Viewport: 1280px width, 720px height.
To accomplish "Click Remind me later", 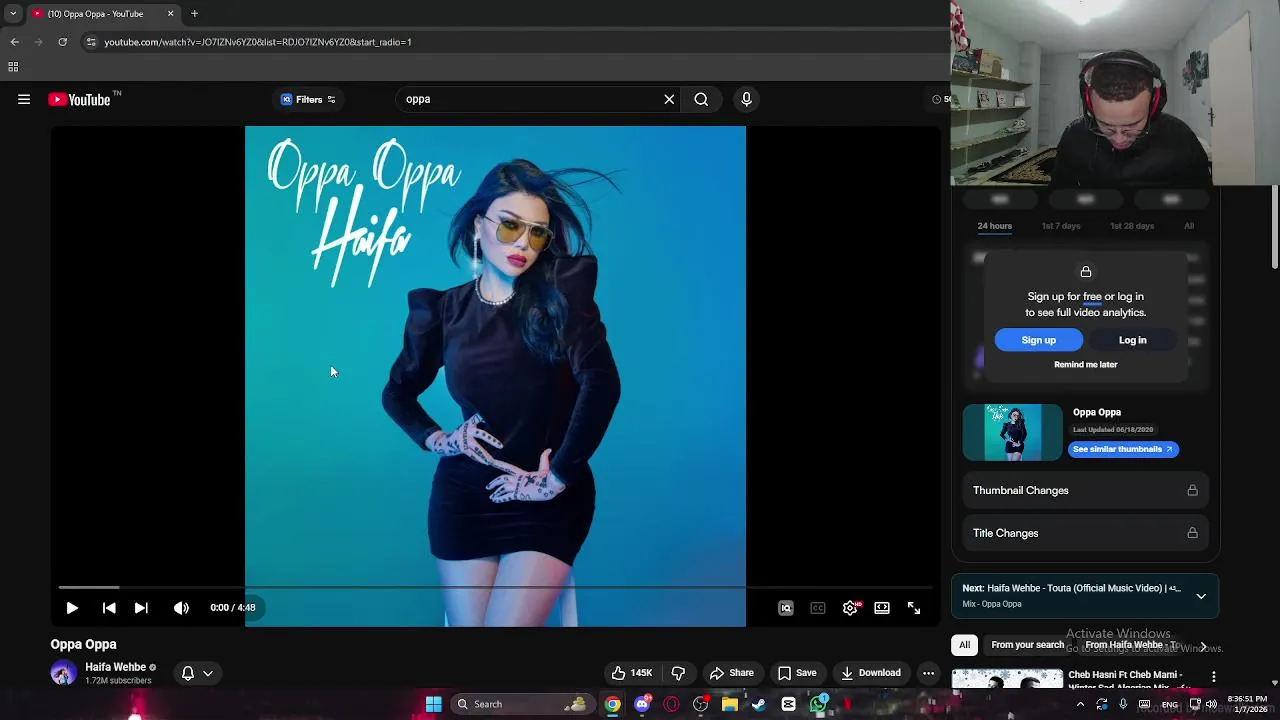I will [1086, 365].
